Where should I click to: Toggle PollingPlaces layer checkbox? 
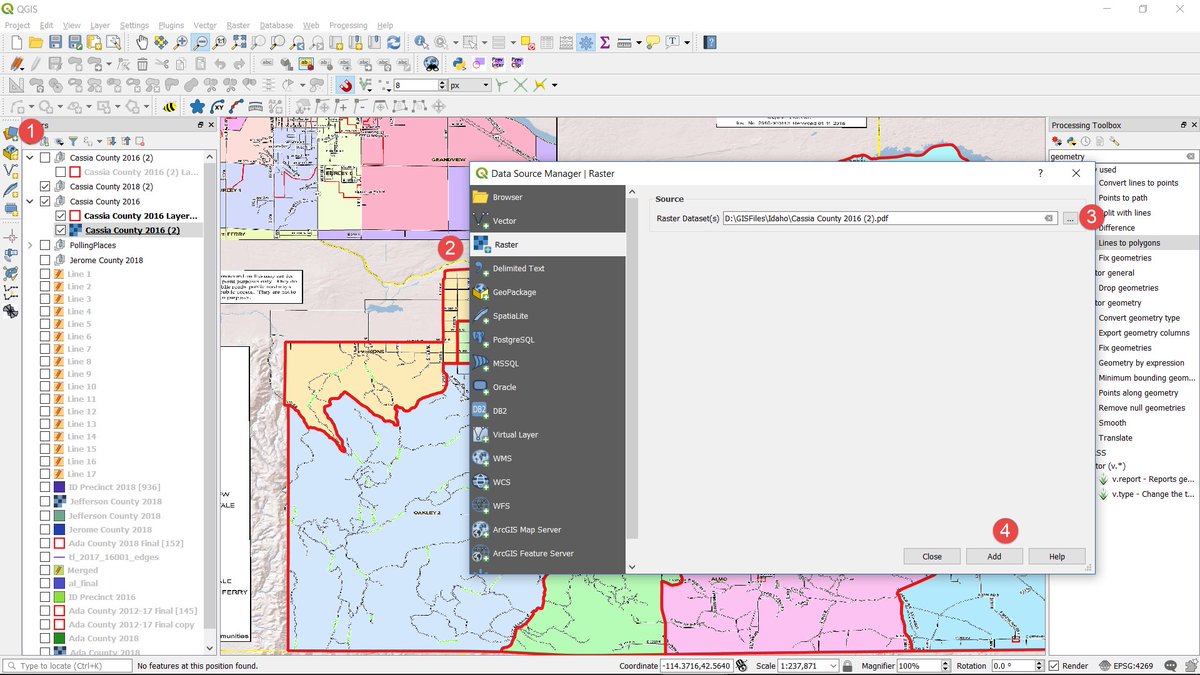(x=45, y=245)
